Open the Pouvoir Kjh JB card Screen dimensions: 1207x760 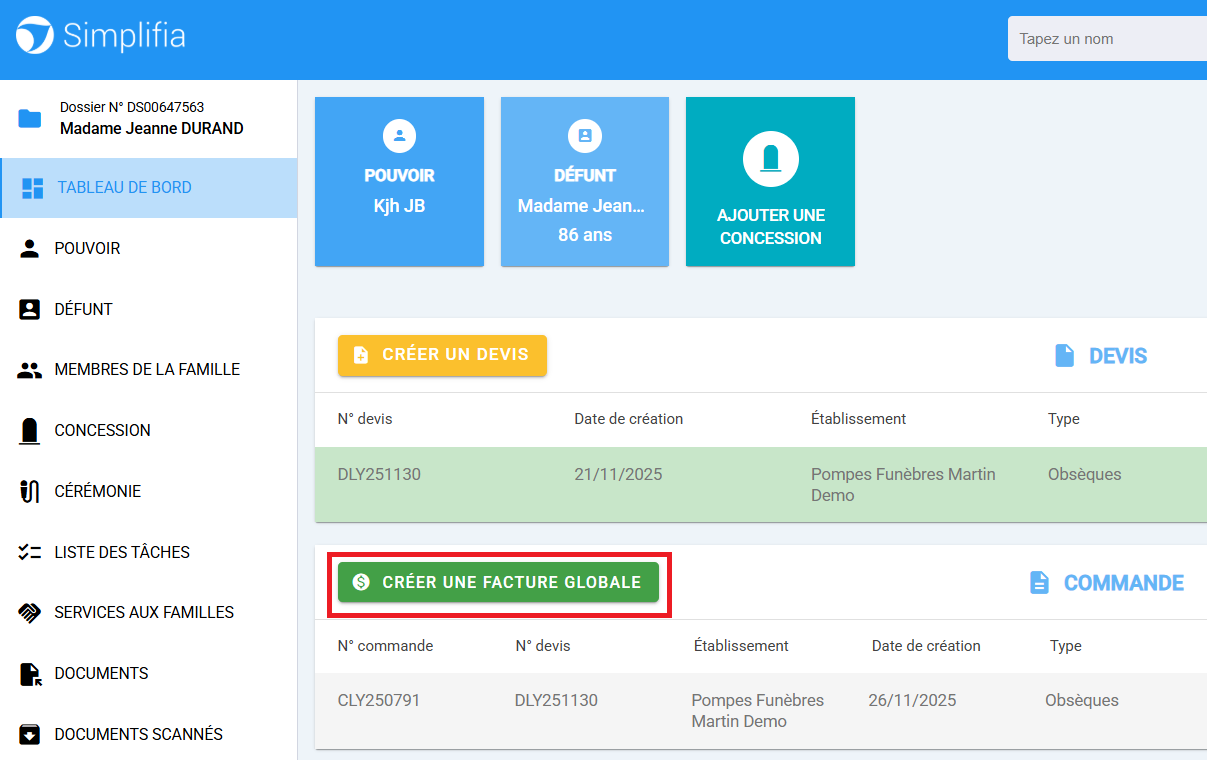point(399,182)
